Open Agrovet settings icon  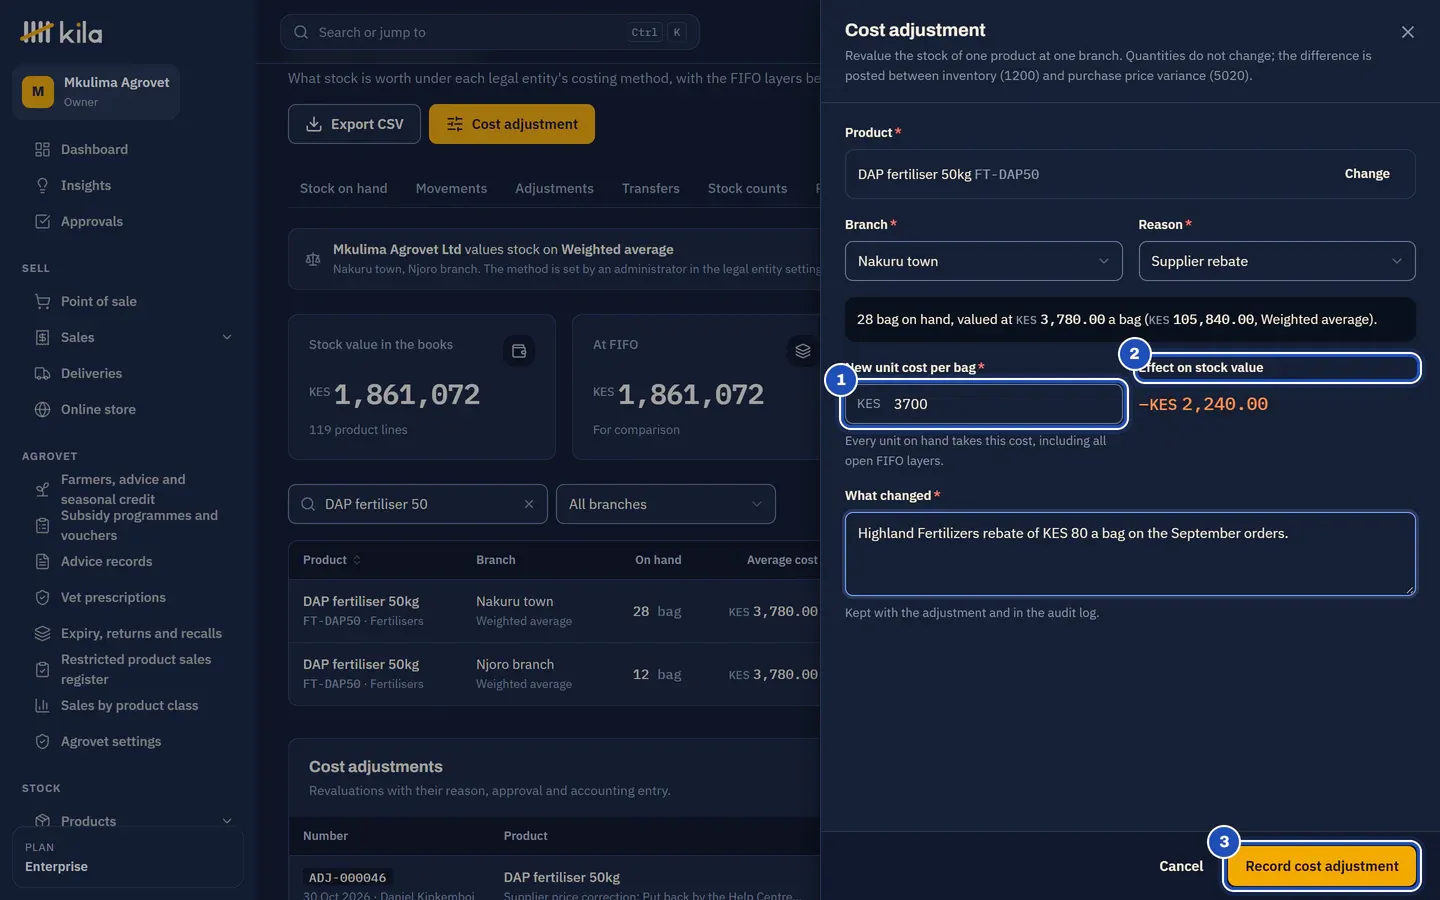42,741
